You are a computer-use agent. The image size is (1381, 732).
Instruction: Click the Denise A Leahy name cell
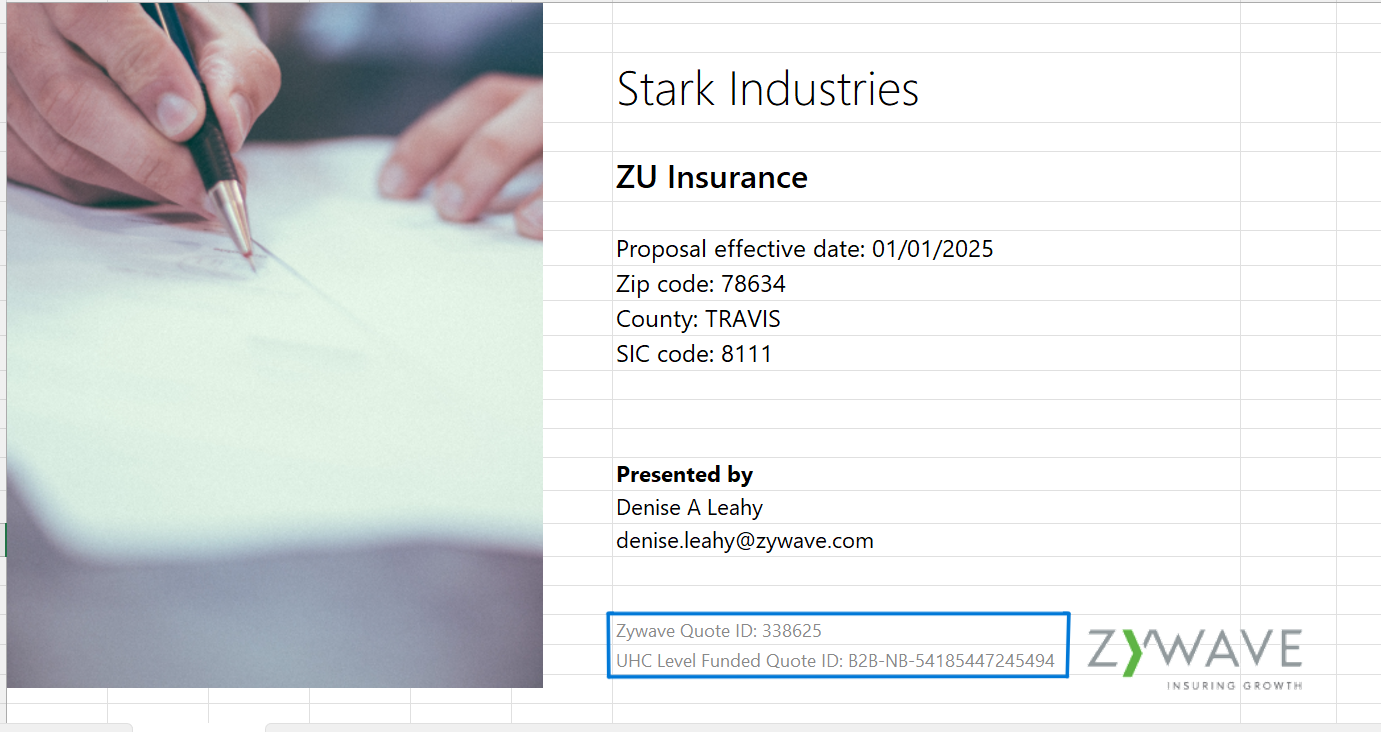[x=689, y=508]
